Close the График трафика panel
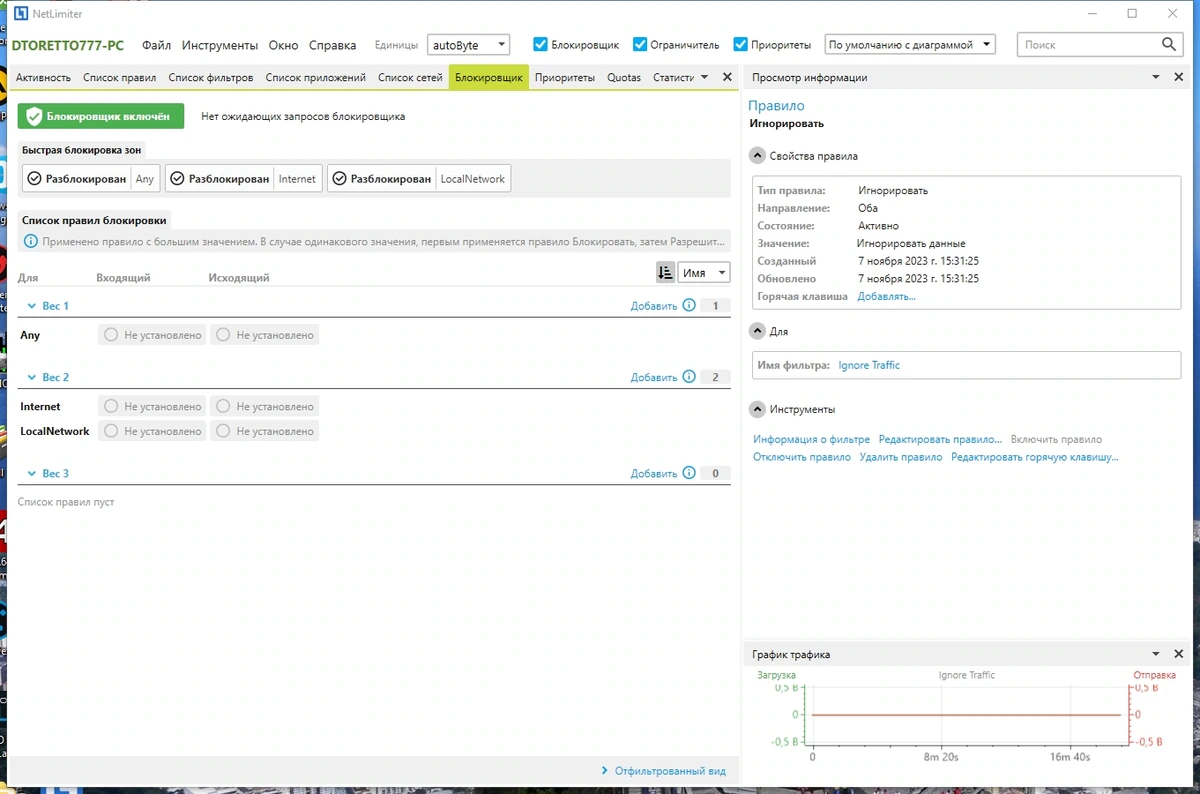Image resolution: width=1200 pixels, height=794 pixels. (x=1178, y=654)
